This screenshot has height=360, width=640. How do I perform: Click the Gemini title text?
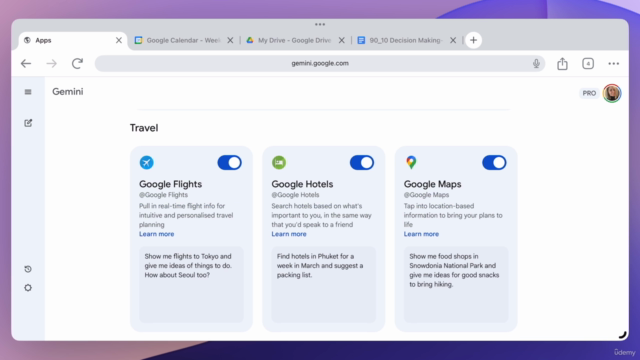pyautogui.click(x=68, y=91)
